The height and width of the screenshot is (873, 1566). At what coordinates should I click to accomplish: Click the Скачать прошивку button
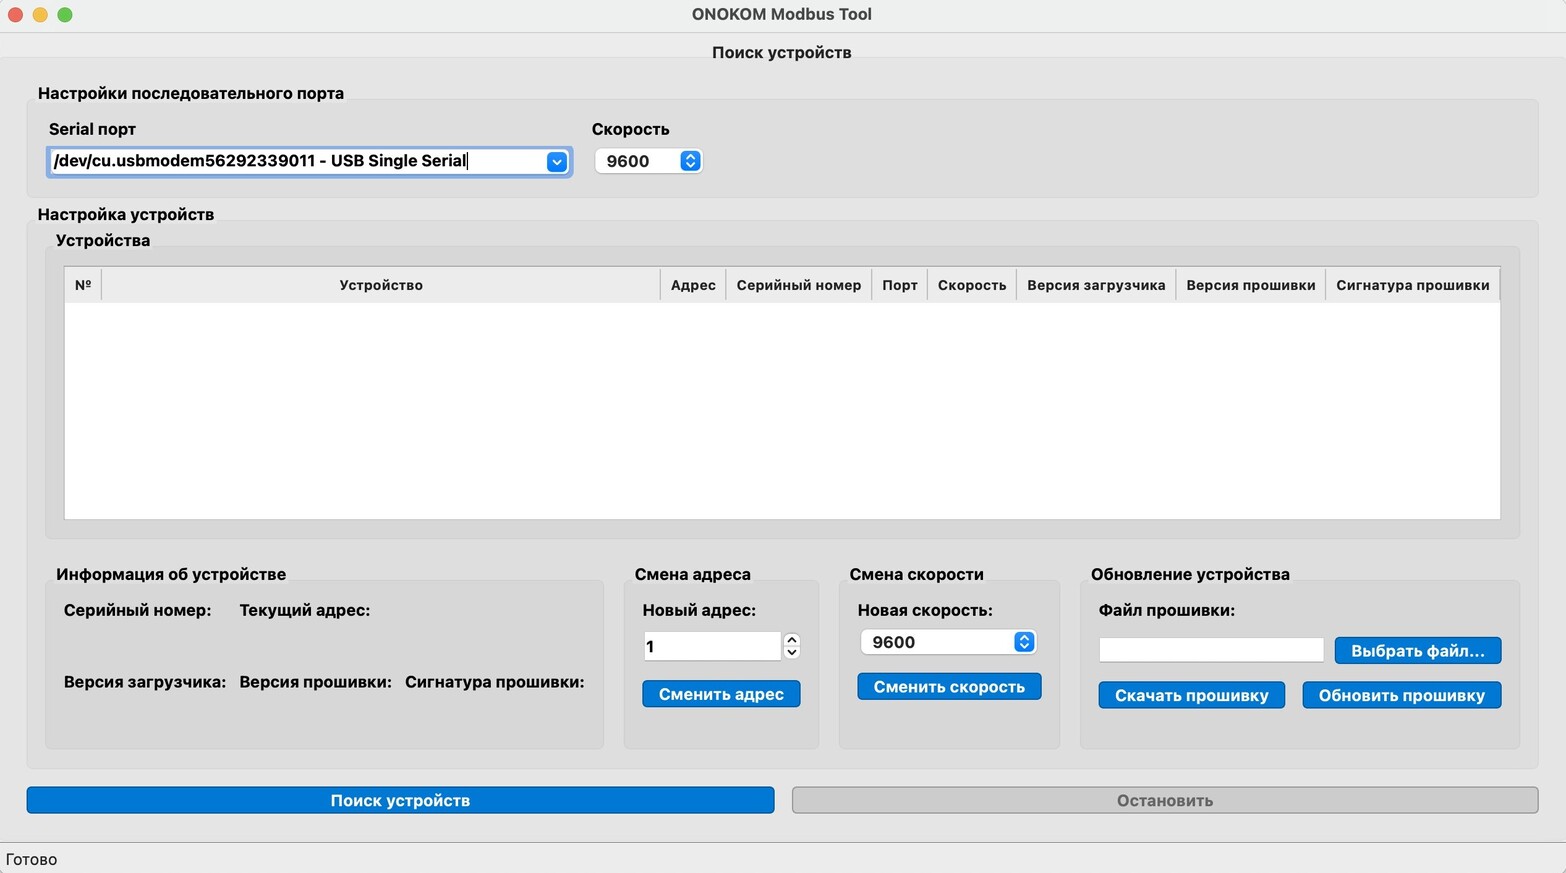coord(1190,694)
